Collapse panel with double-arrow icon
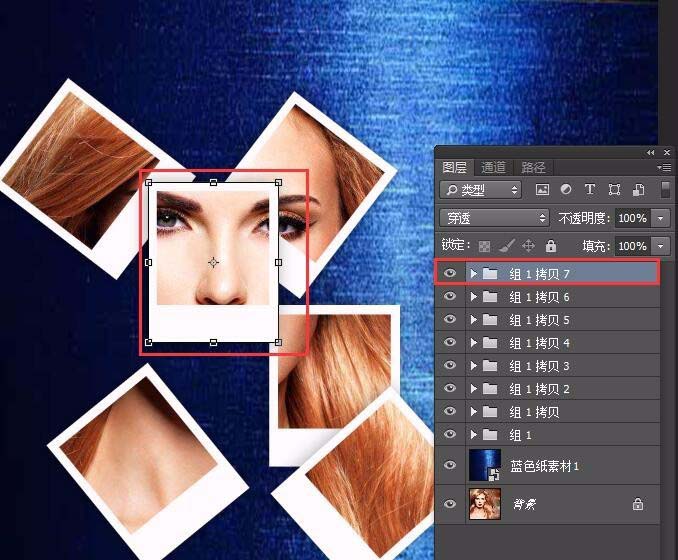Image resolution: width=678 pixels, height=560 pixels. click(x=651, y=153)
